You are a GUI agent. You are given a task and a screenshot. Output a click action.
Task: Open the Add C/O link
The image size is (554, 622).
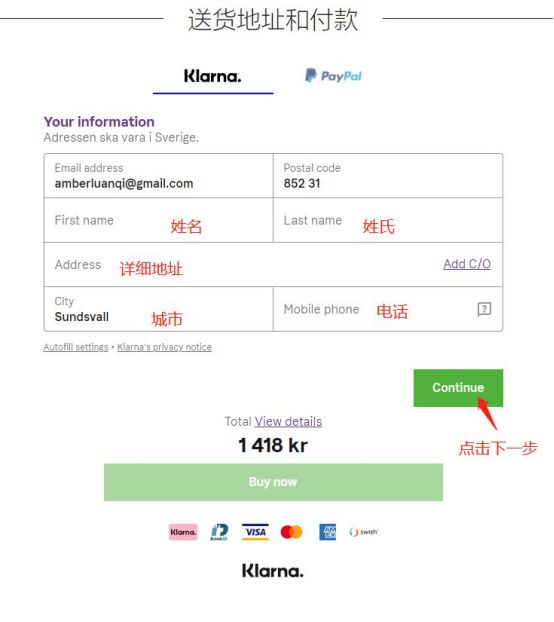[x=467, y=264]
